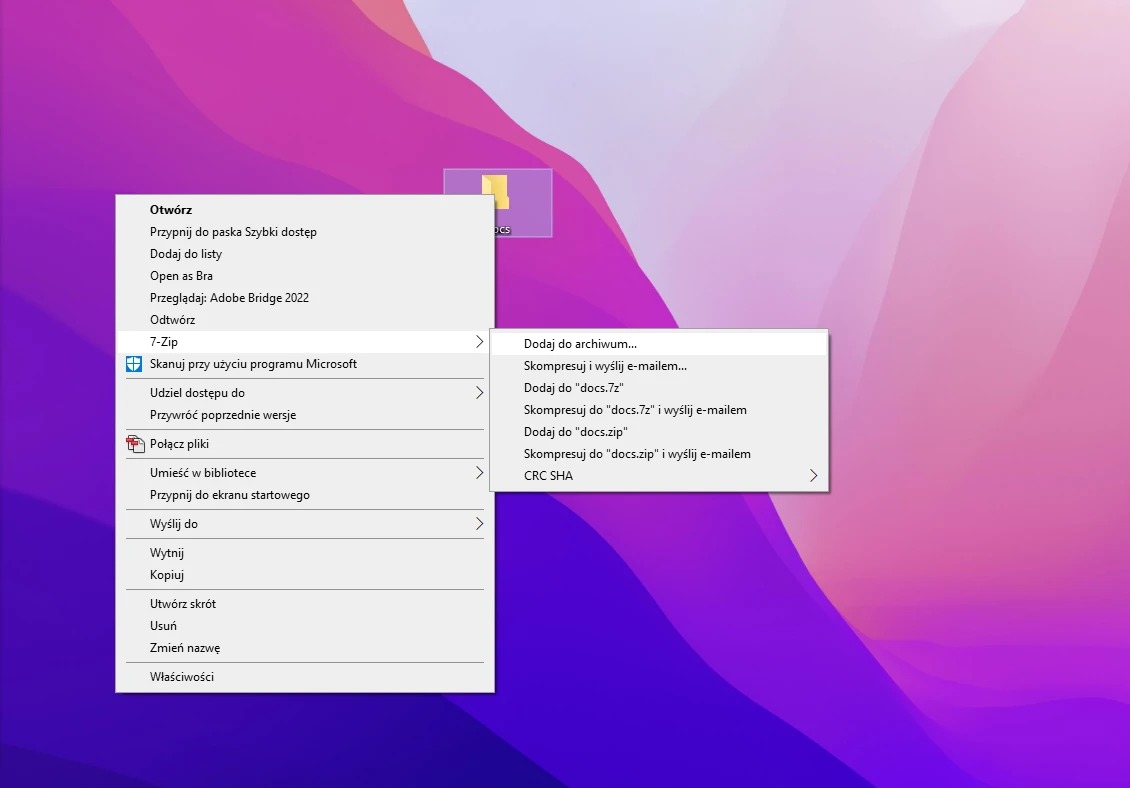Choose Skompresuj do "docs.zip" i wyślij e-mailem

(x=637, y=454)
